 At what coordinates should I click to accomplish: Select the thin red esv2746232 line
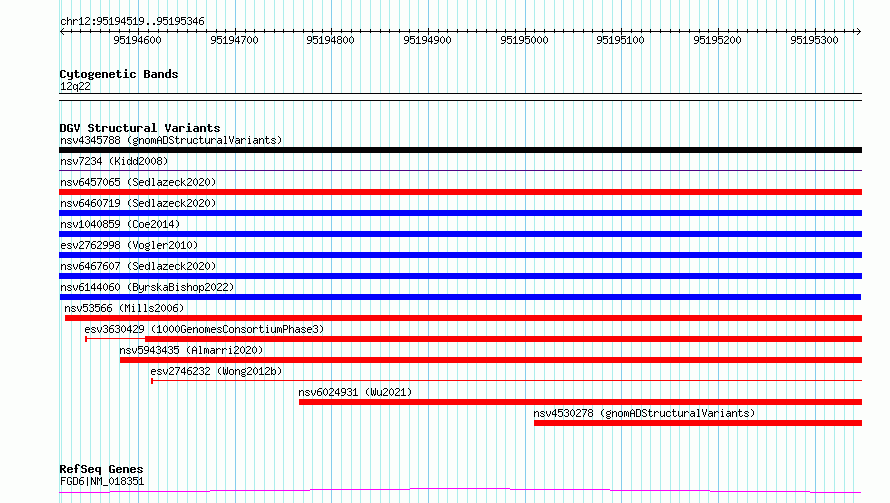click(x=506, y=380)
